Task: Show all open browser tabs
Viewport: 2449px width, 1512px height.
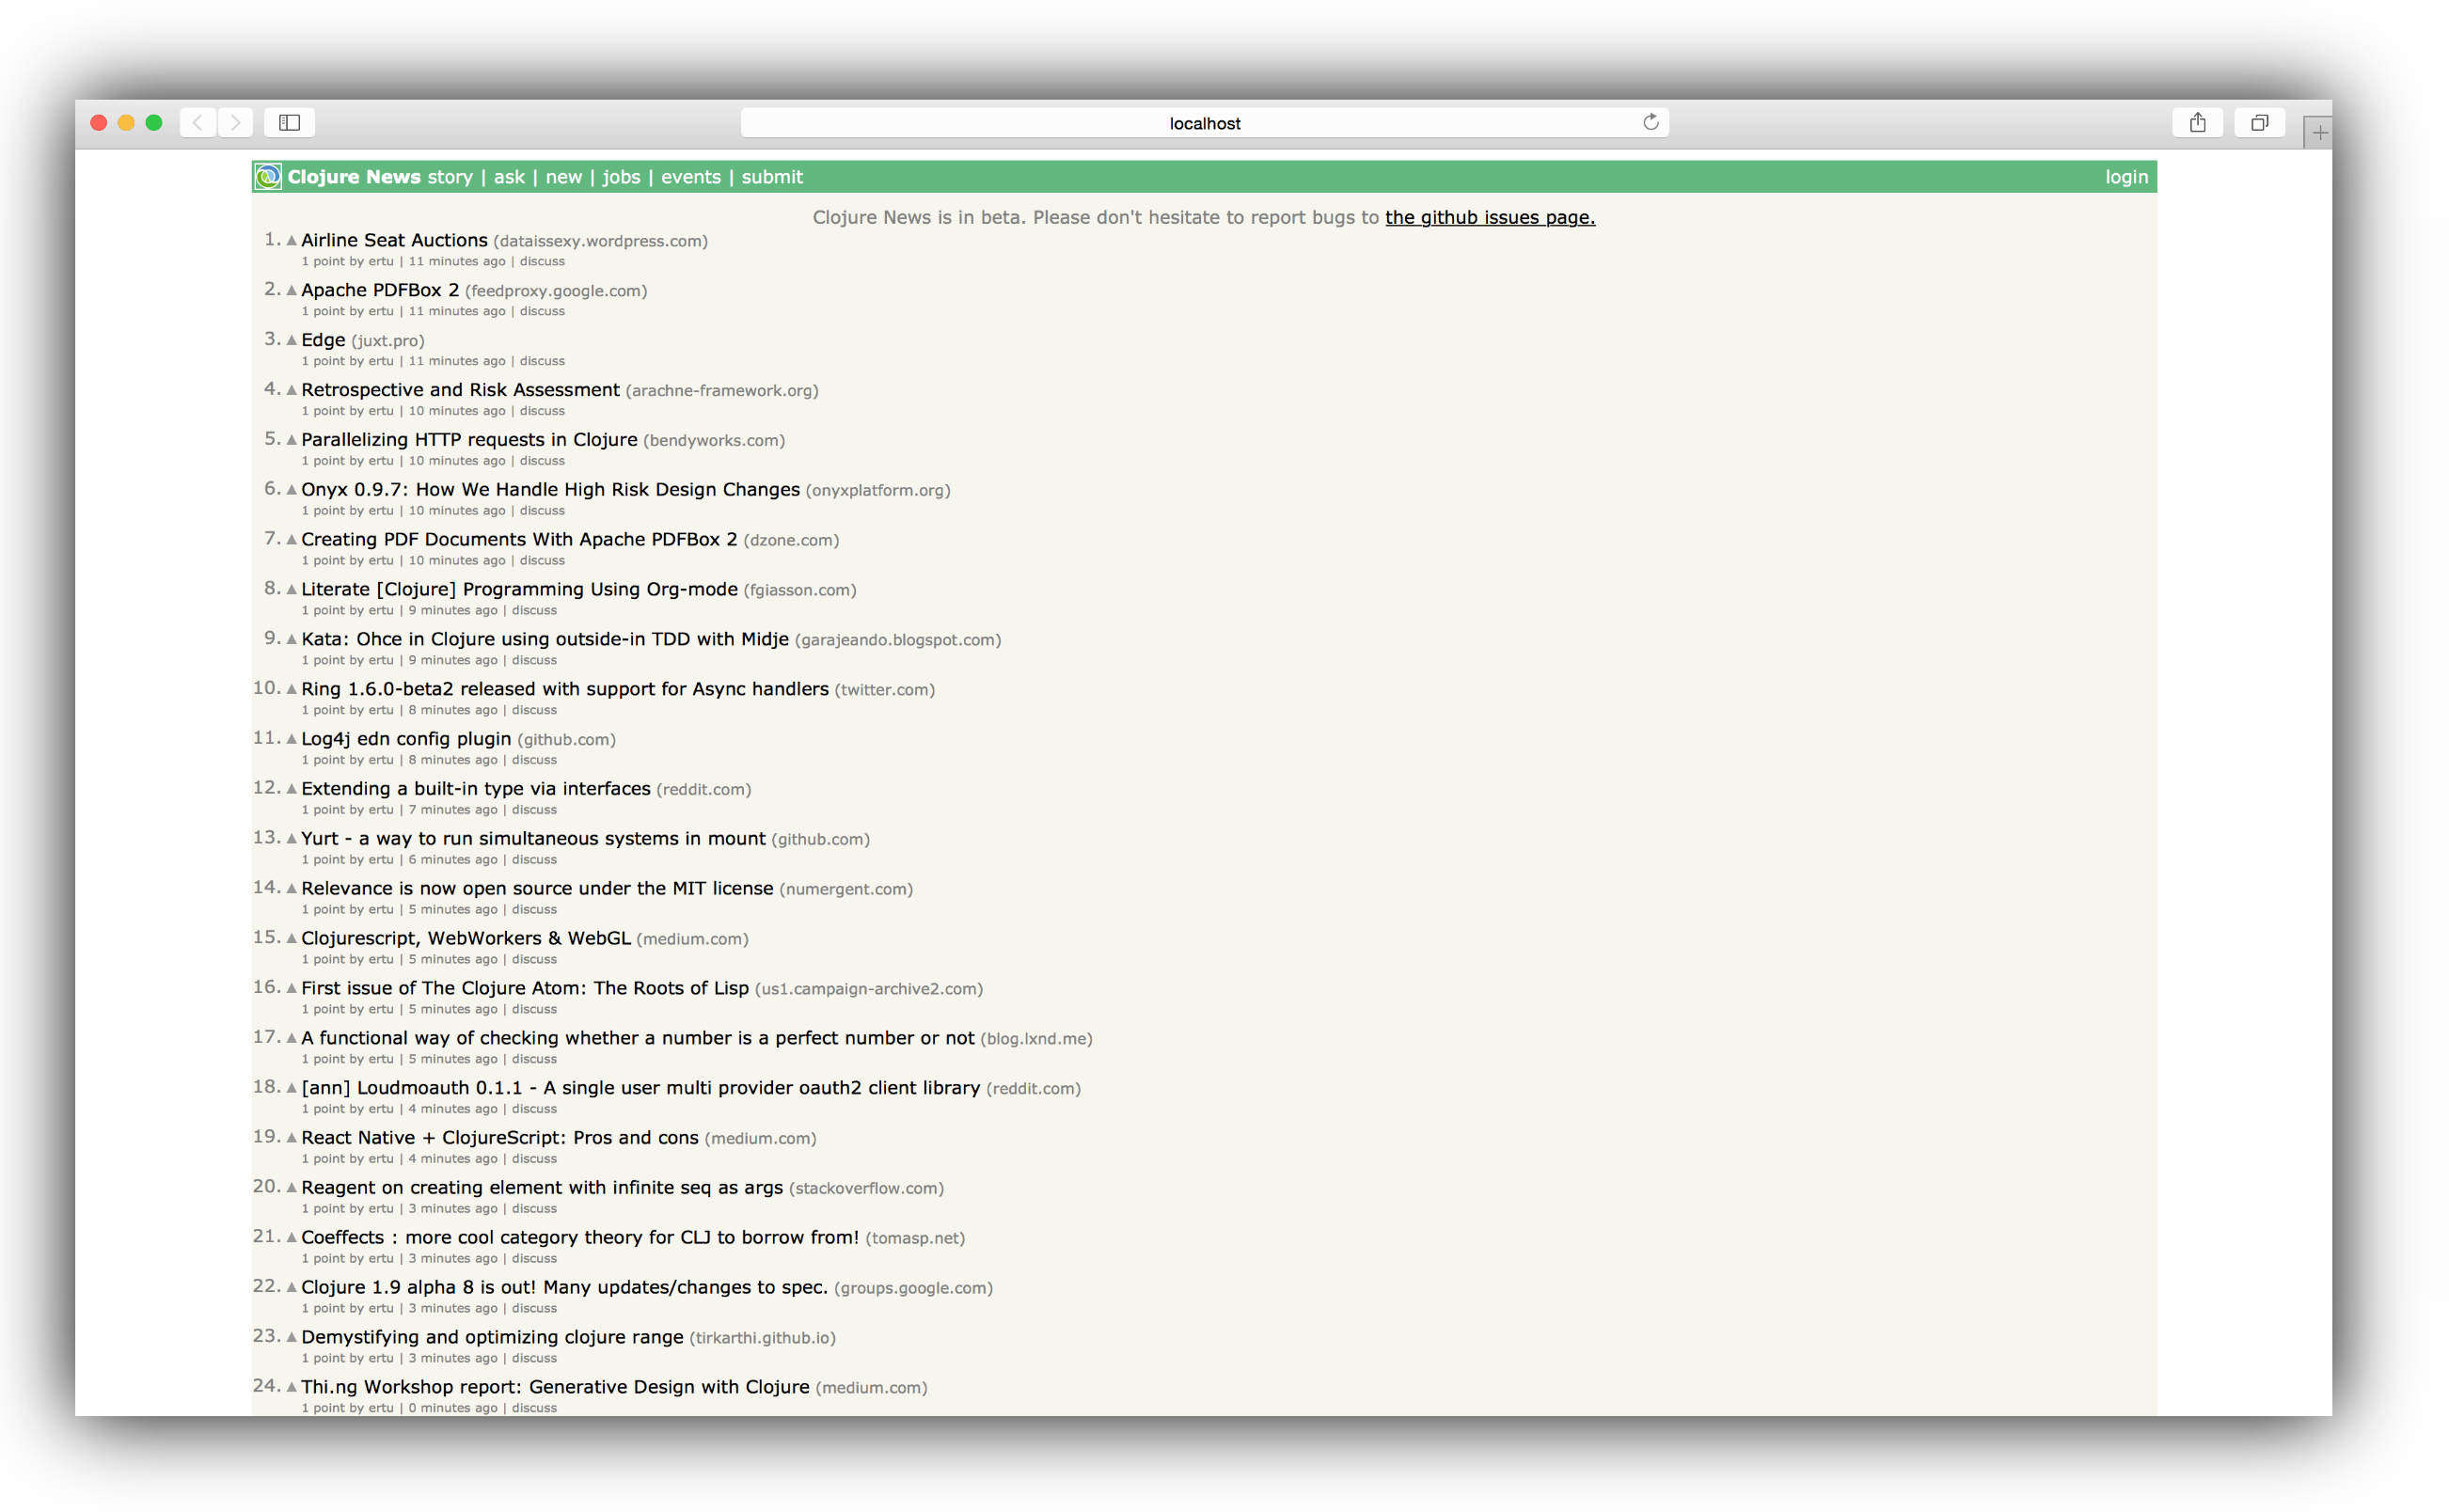Action: click(x=2259, y=122)
